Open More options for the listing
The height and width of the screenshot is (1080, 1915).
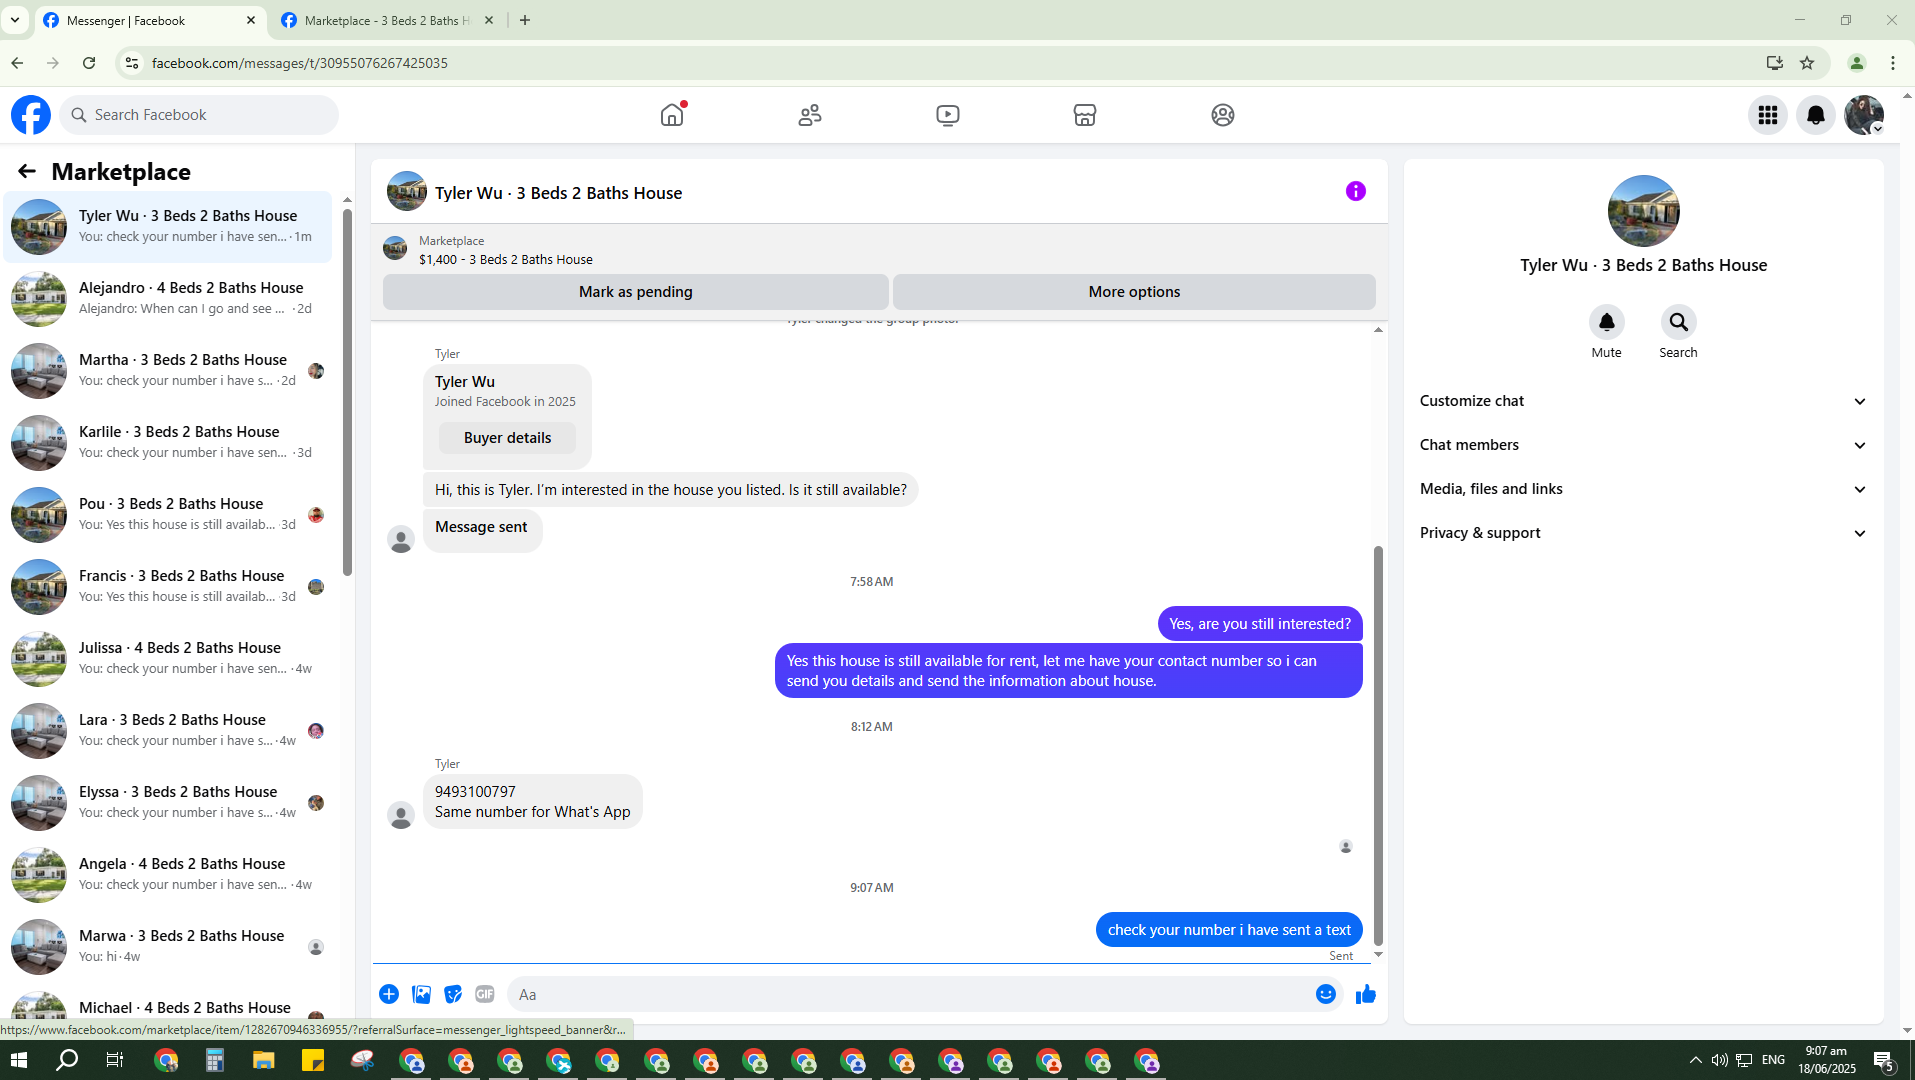click(1134, 292)
